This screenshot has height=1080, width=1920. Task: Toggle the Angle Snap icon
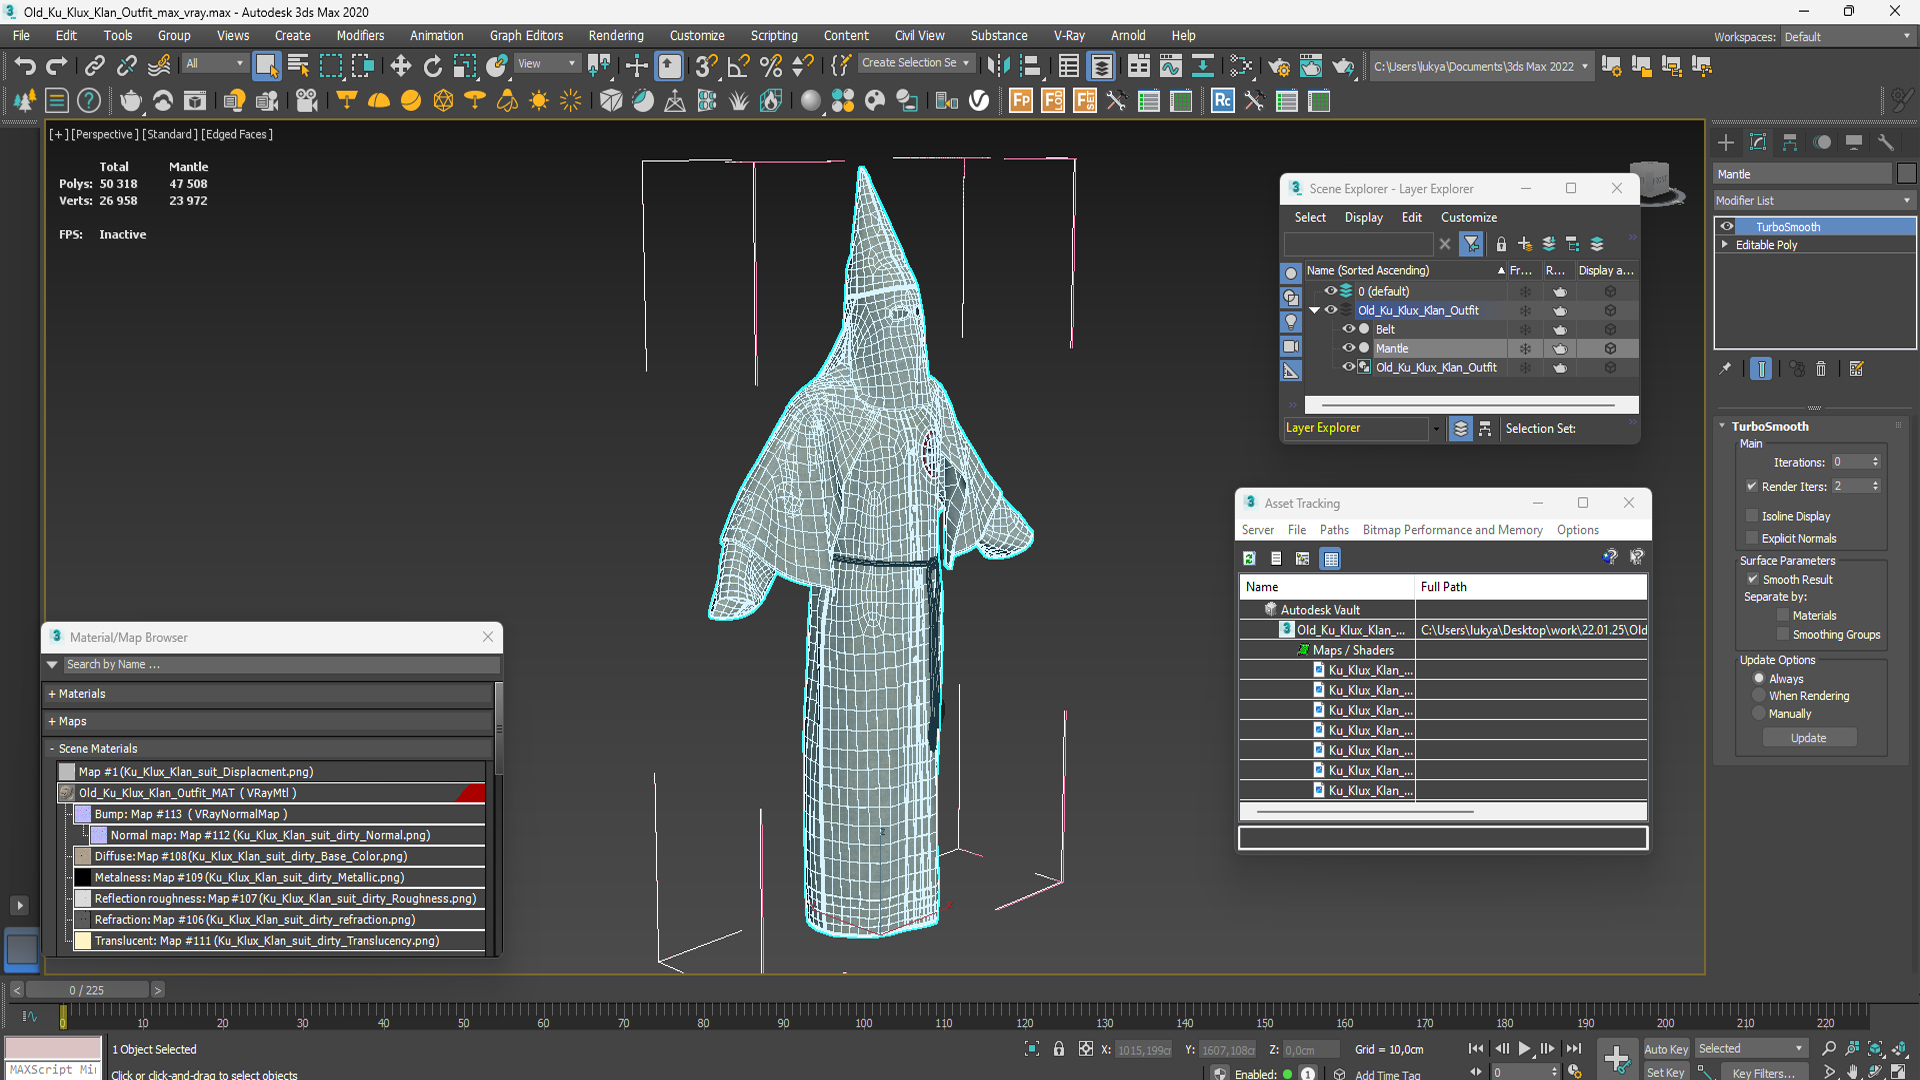tap(738, 66)
